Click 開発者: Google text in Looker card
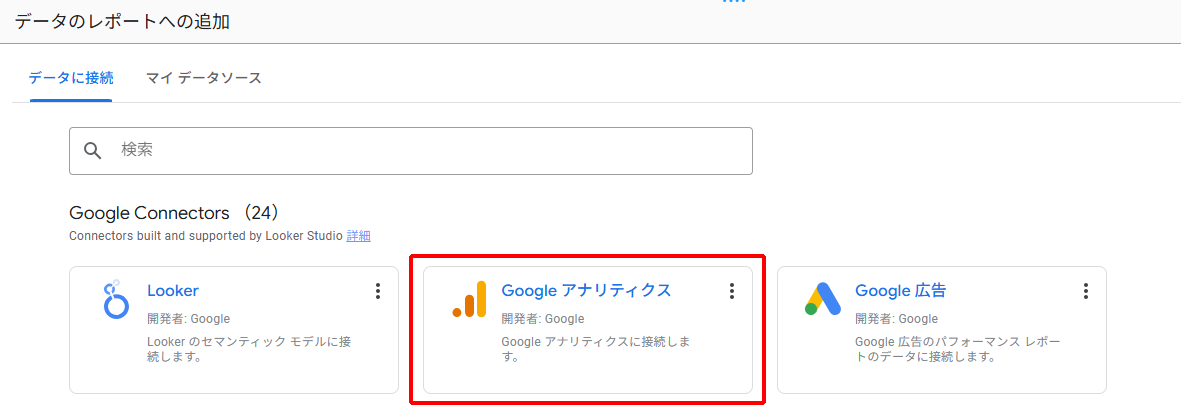The image size is (1183, 406). (x=189, y=318)
